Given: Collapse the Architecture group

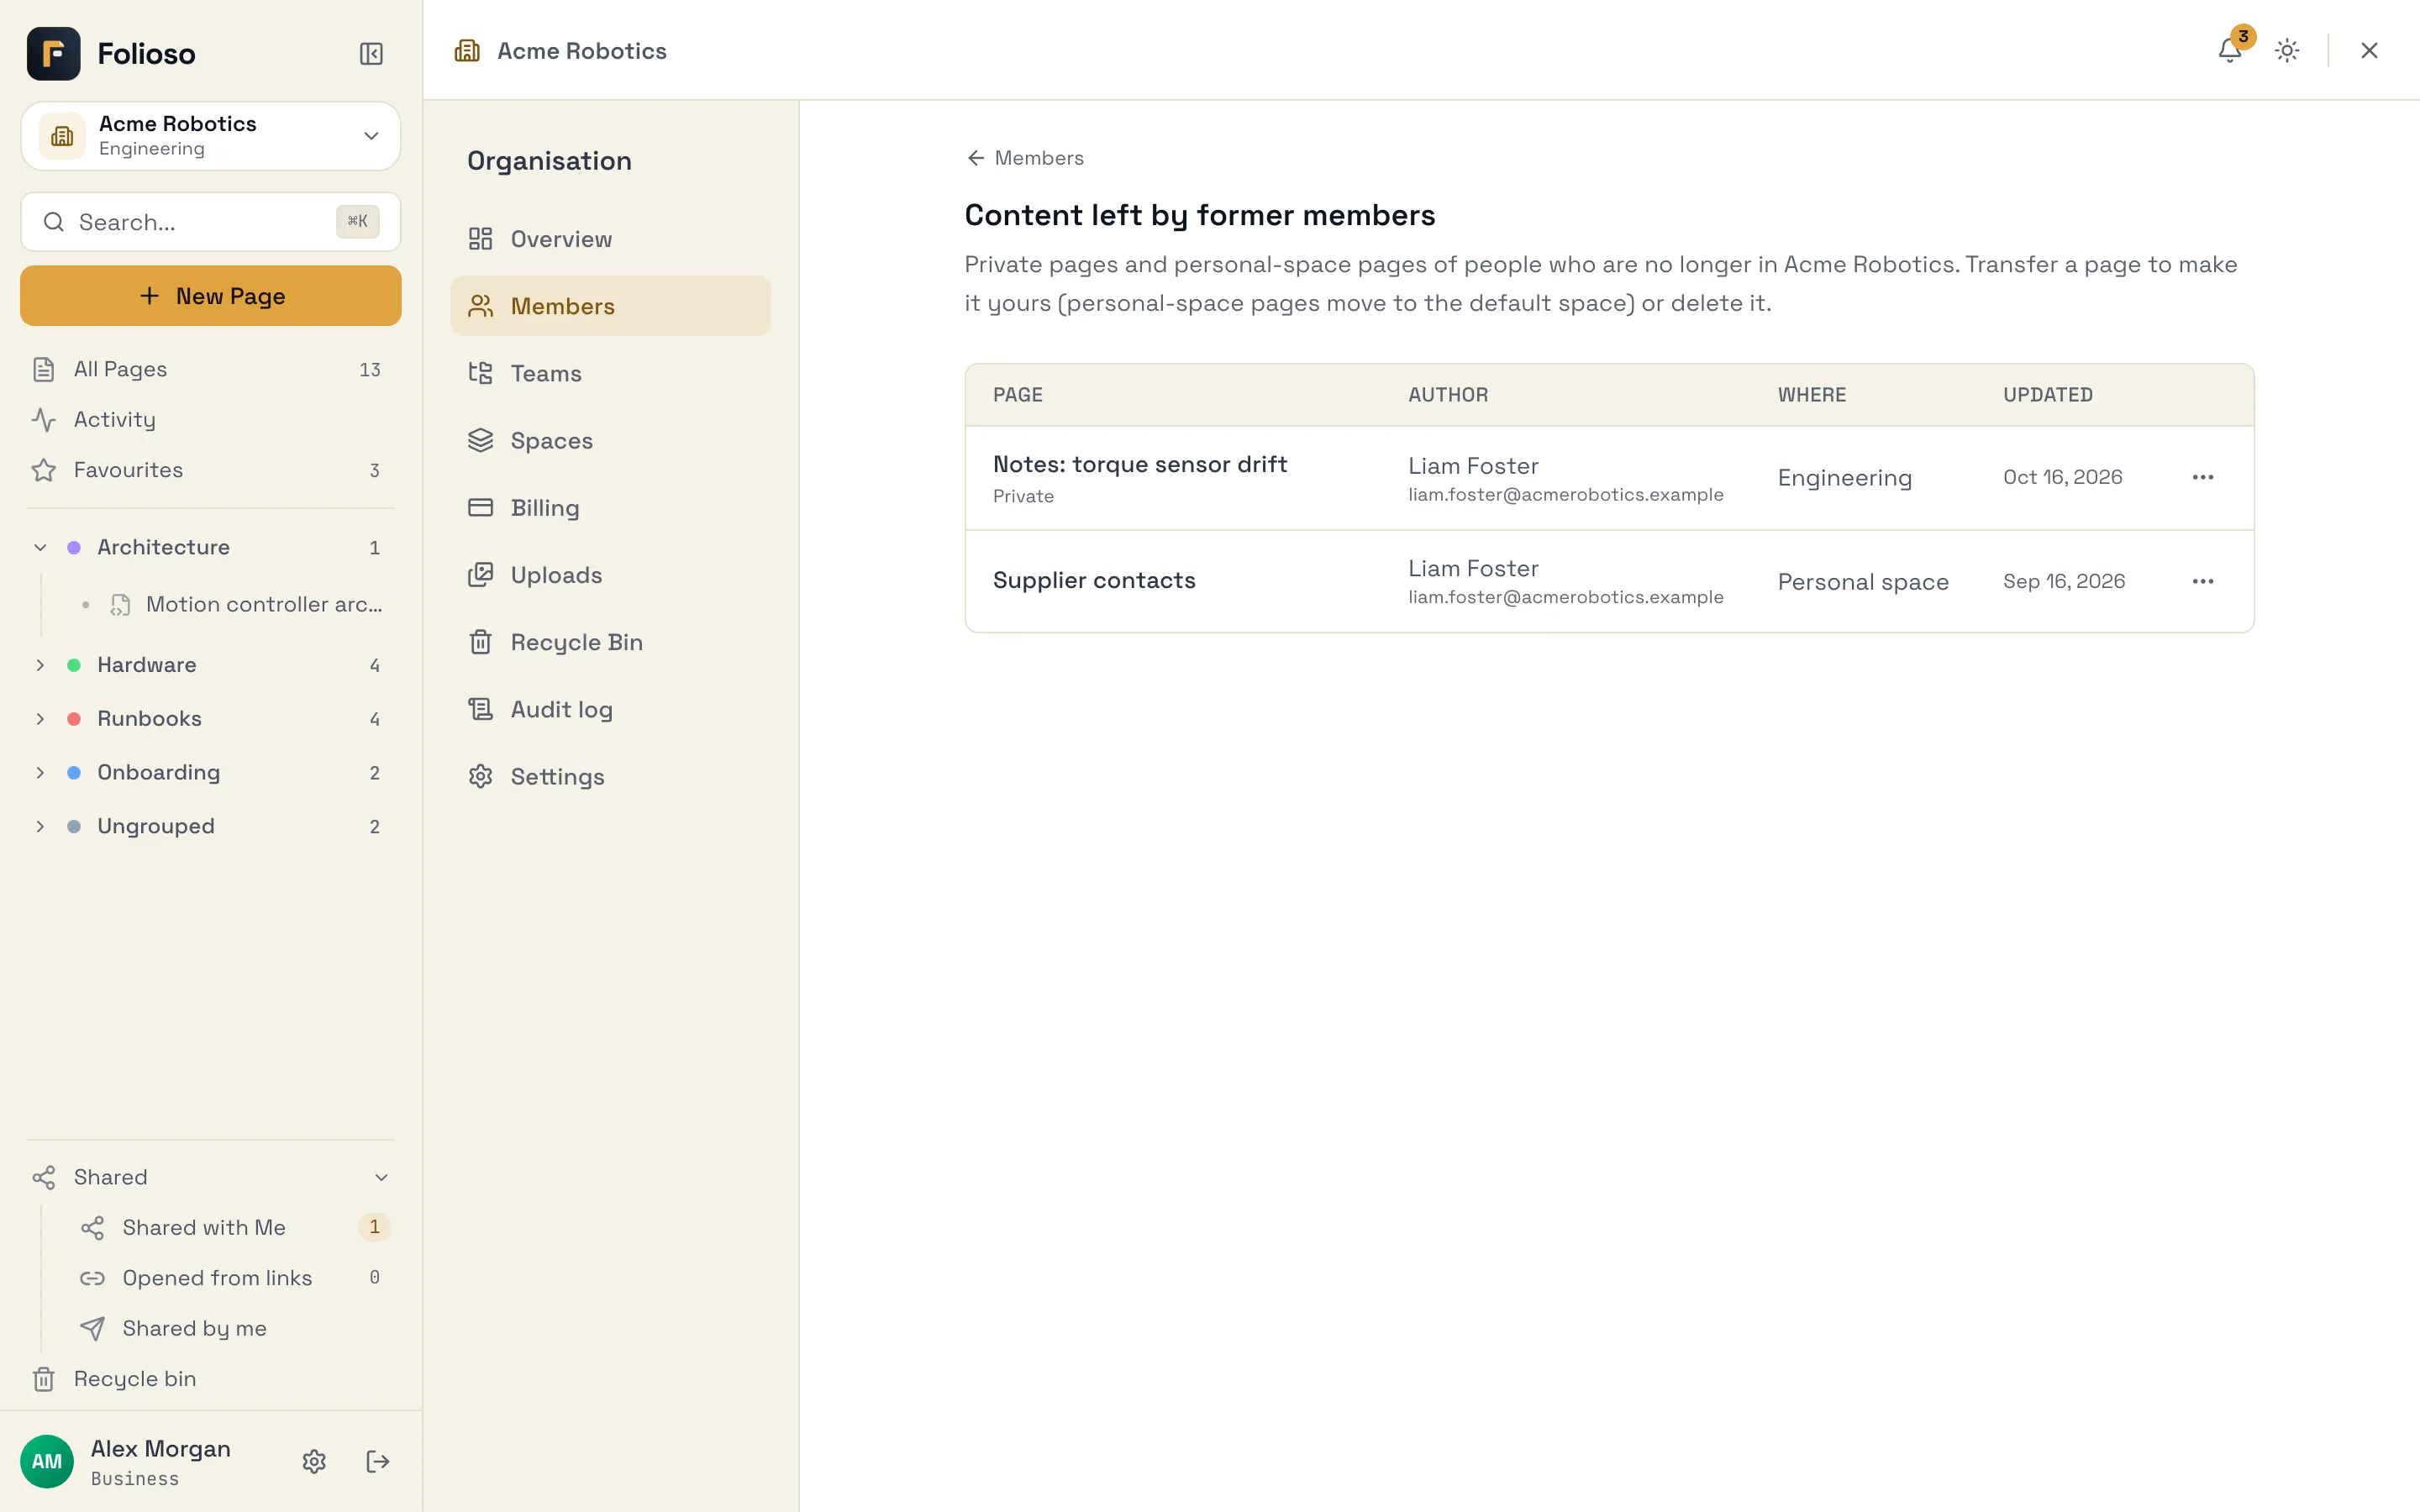Looking at the screenshot, I should [x=40, y=547].
